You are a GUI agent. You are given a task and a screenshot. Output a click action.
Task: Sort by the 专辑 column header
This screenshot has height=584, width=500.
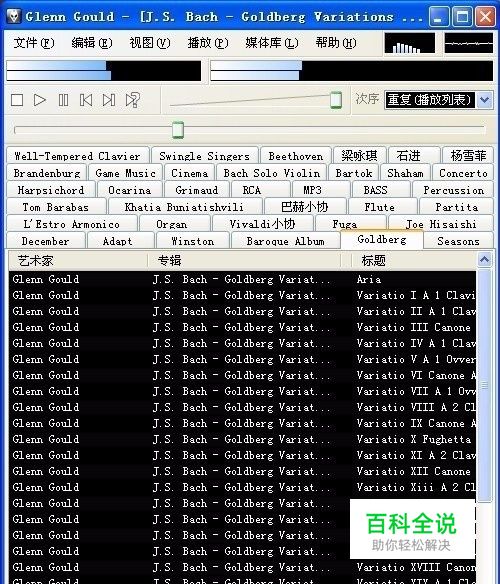244,260
